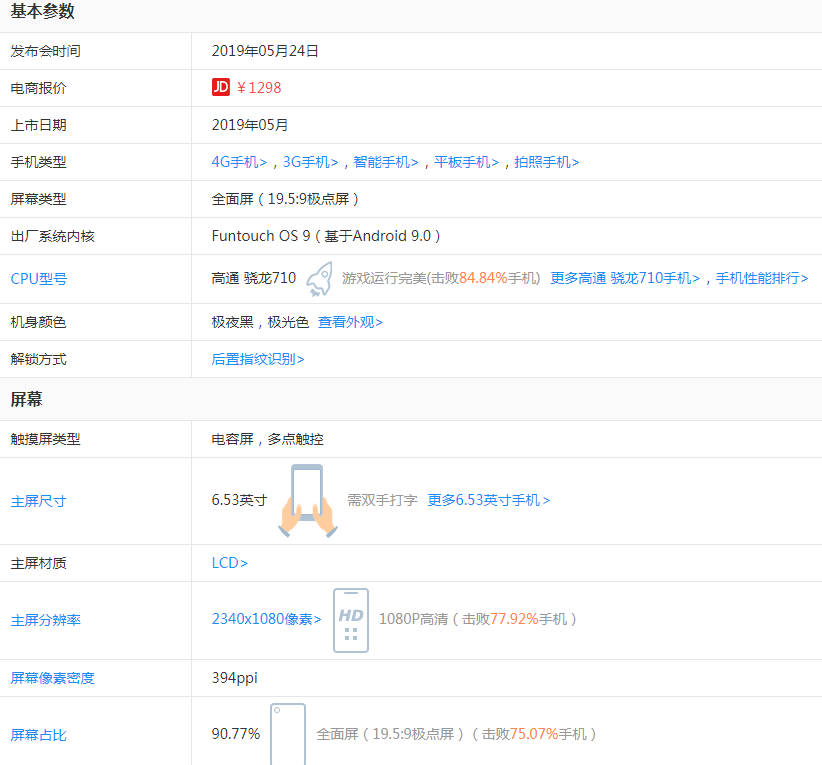Click the CPU型号 row label link

pos(40,278)
